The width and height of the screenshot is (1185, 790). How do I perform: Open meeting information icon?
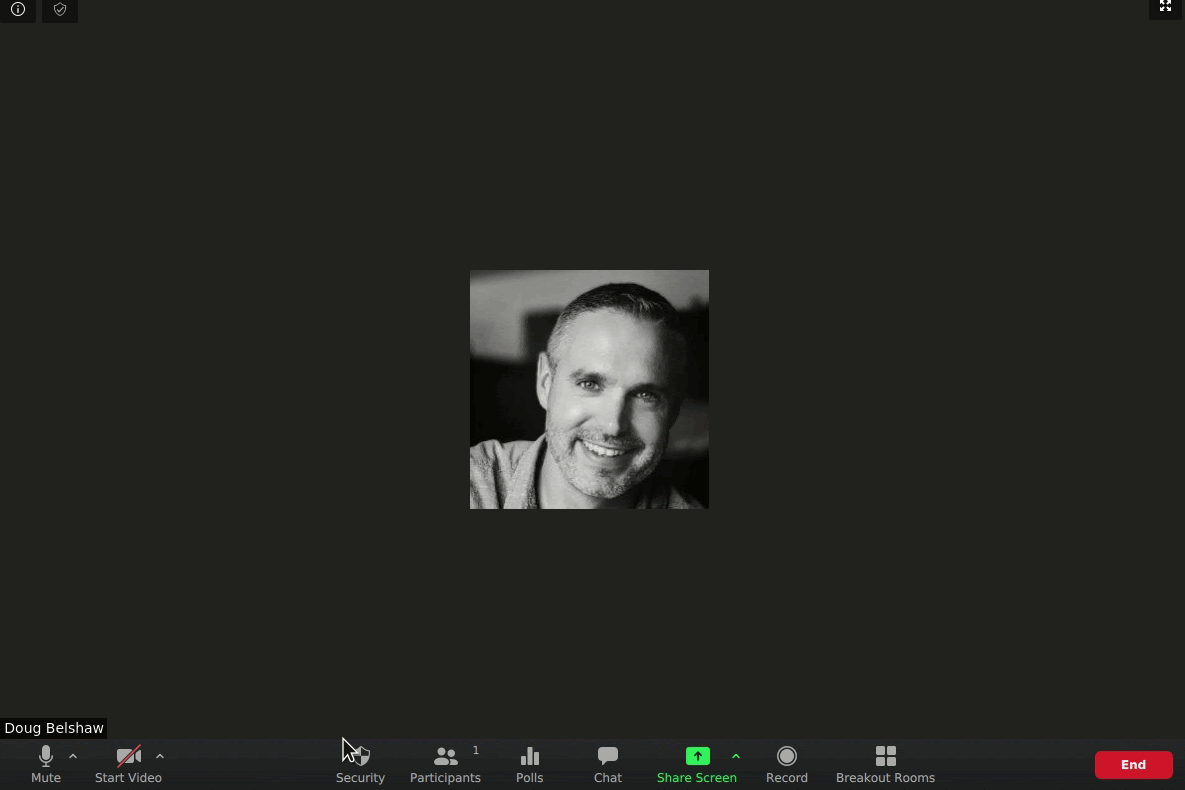pyautogui.click(x=18, y=10)
